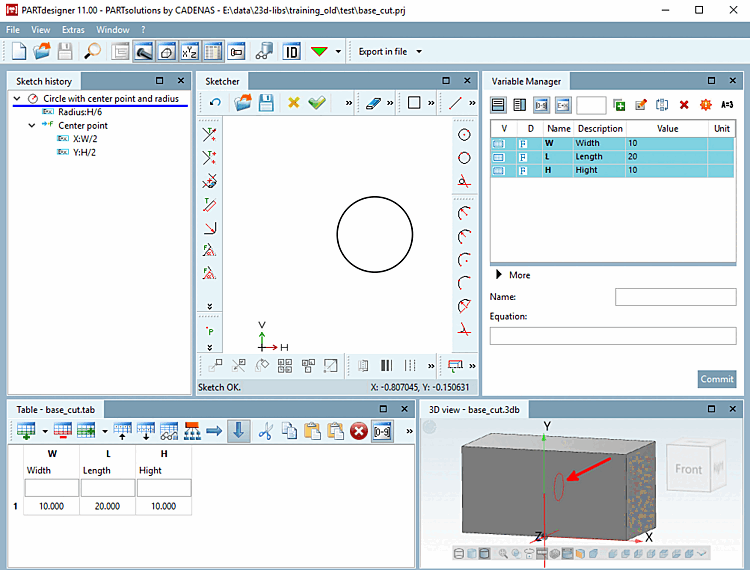The height and width of the screenshot is (570, 750).
Task: Select the line drawing tool in Sketcher
Action: click(456, 102)
